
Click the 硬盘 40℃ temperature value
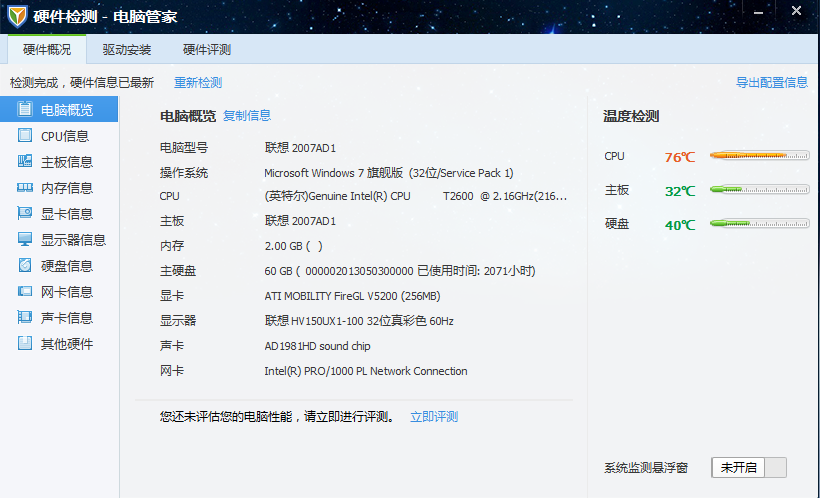680,225
